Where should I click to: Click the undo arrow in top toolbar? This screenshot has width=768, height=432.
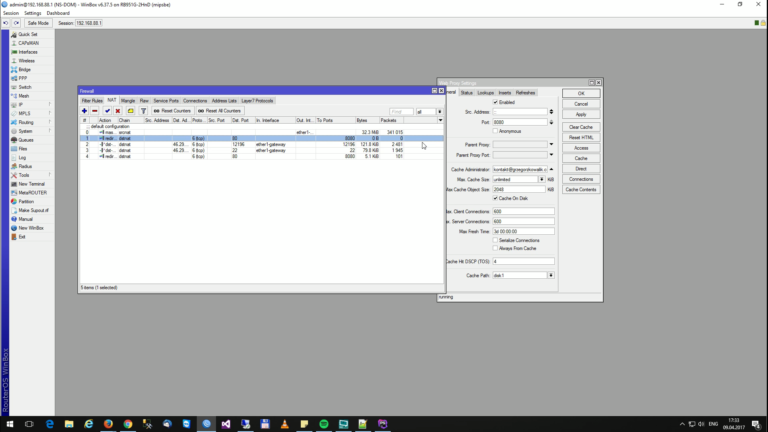pos(6,23)
